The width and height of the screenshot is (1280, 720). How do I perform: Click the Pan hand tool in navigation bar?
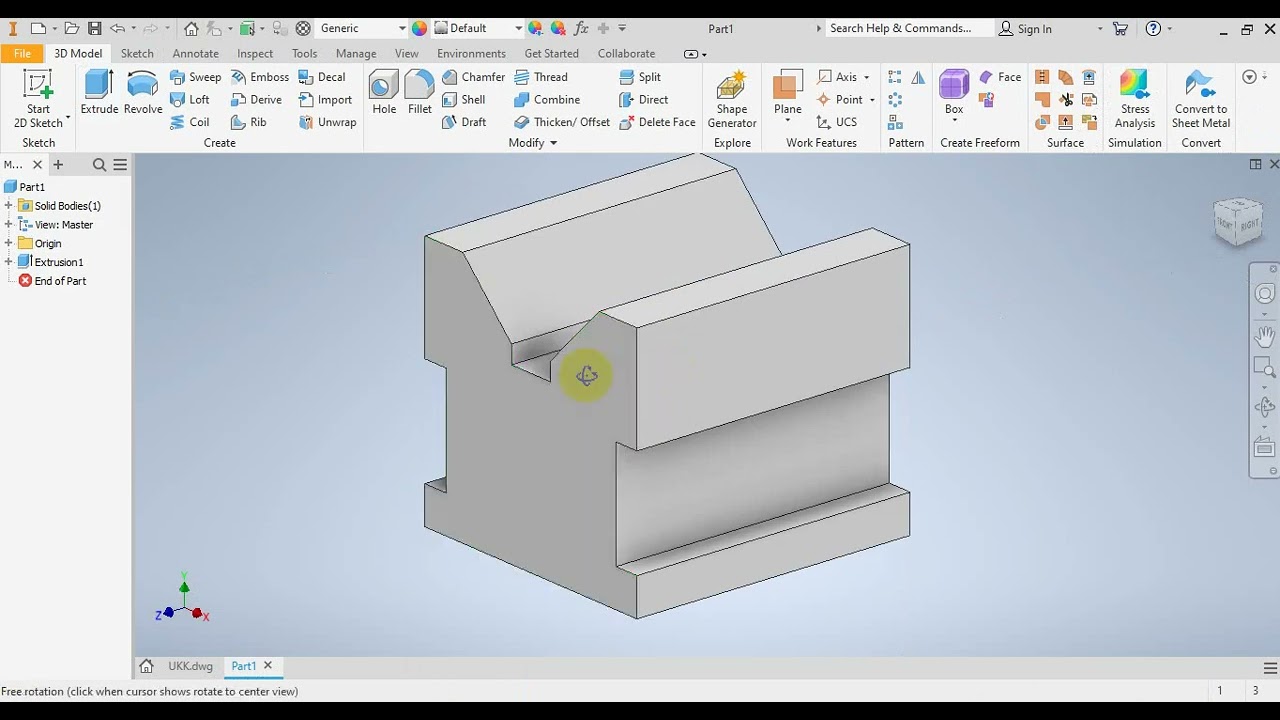(x=1265, y=336)
